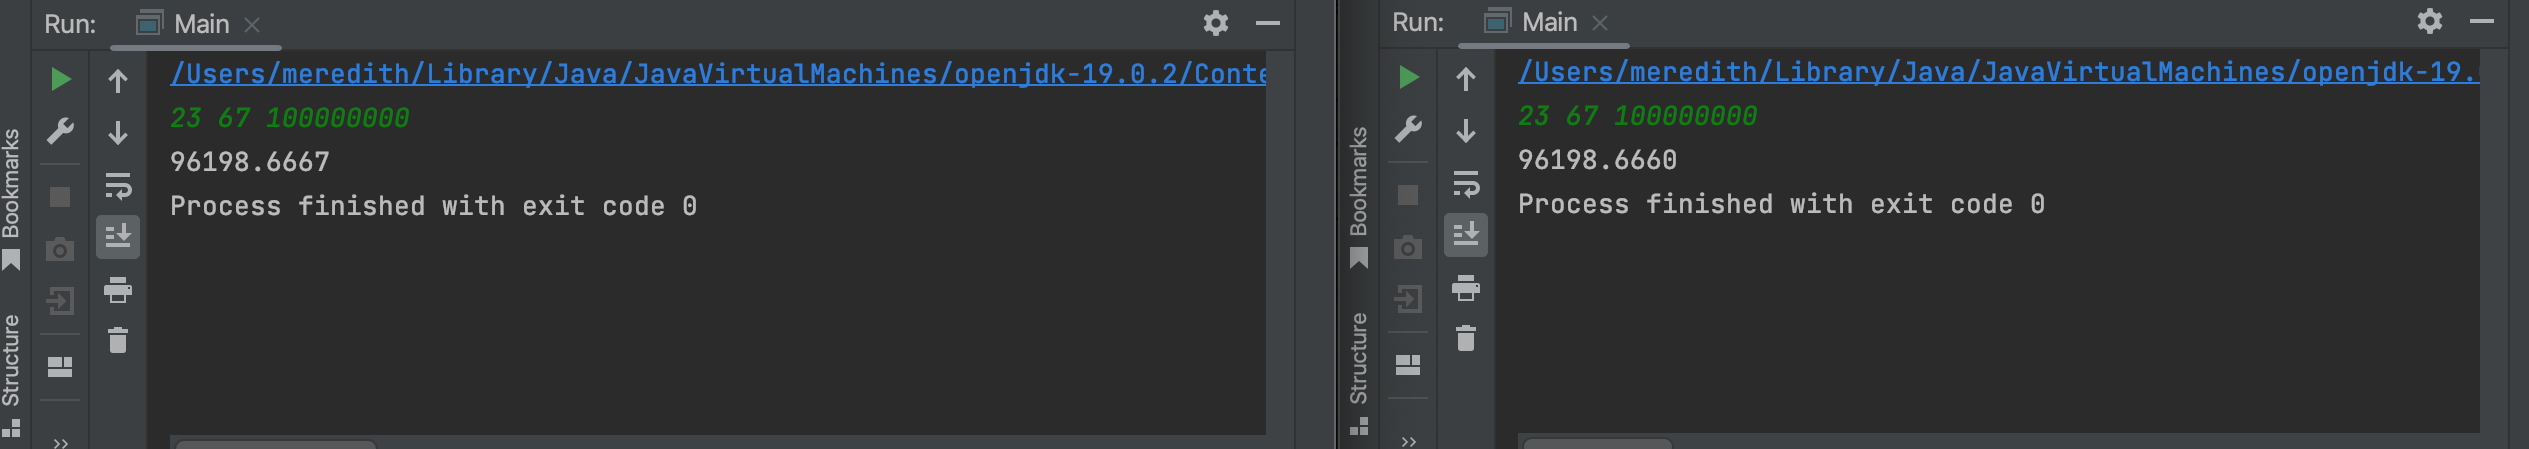Click the wrench icon in right panel
Screen dimensions: 2529x449
pyautogui.click(x=1408, y=129)
